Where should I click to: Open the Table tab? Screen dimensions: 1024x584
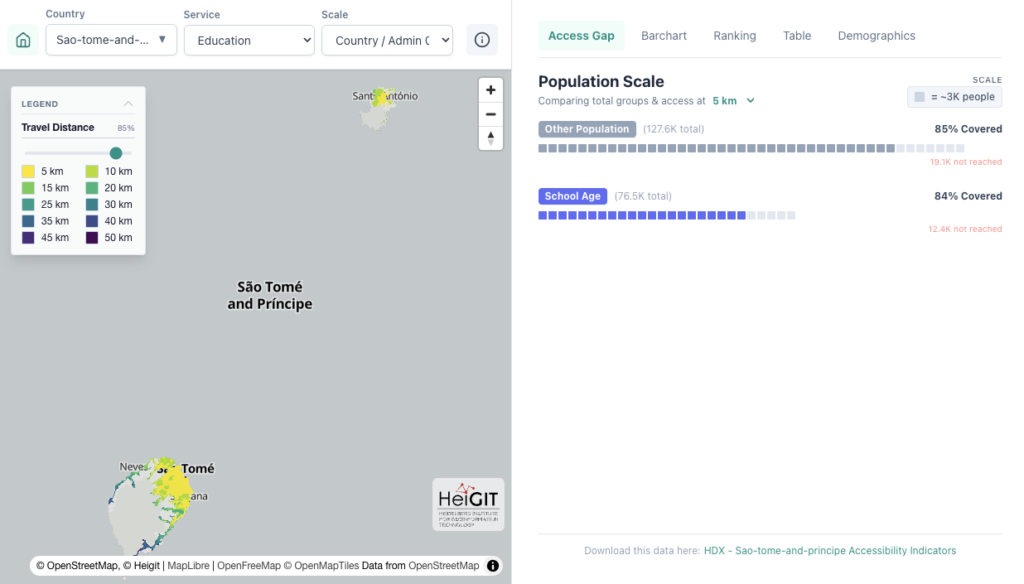797,36
